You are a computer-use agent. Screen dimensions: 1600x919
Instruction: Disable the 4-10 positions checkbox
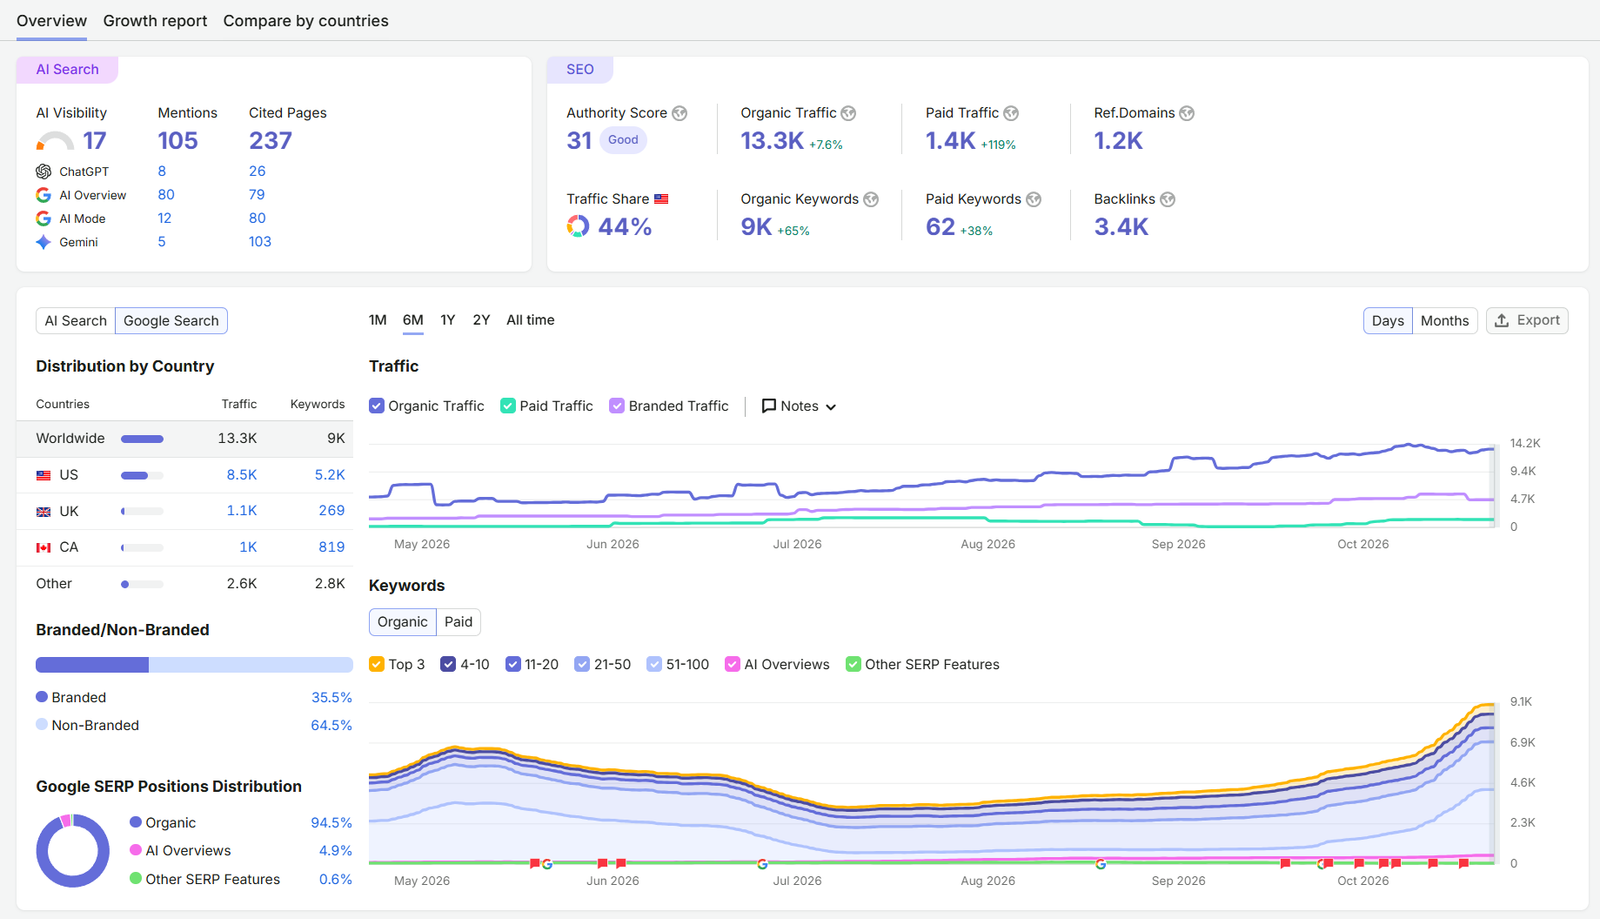(x=448, y=664)
